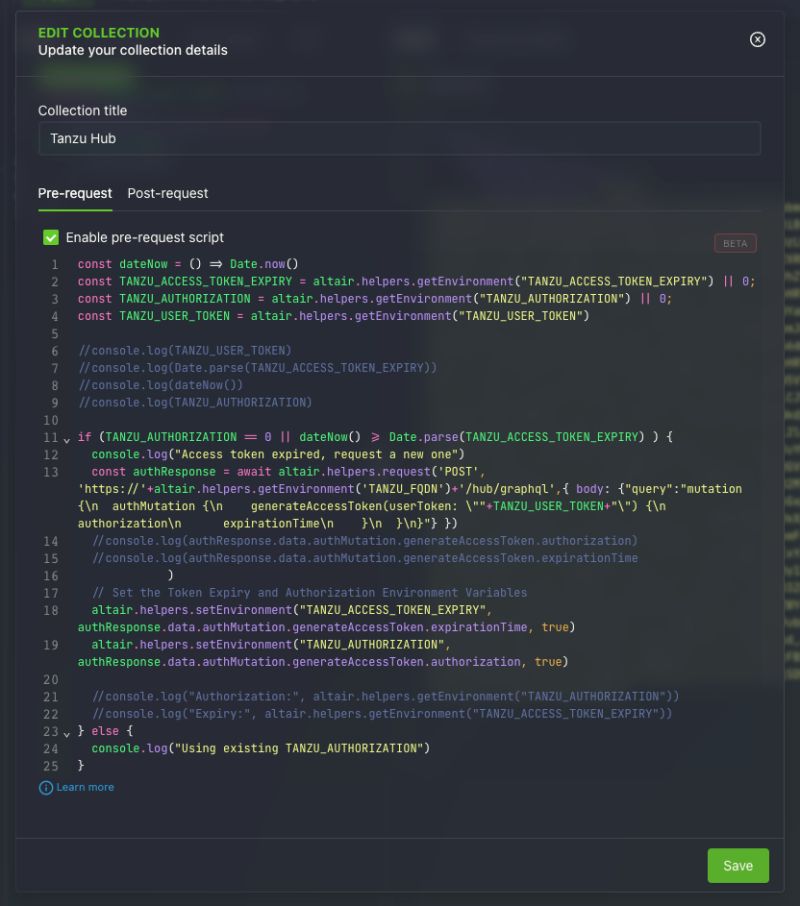This screenshot has height=906, width=800.
Task: Click the Save button
Action: click(x=738, y=865)
